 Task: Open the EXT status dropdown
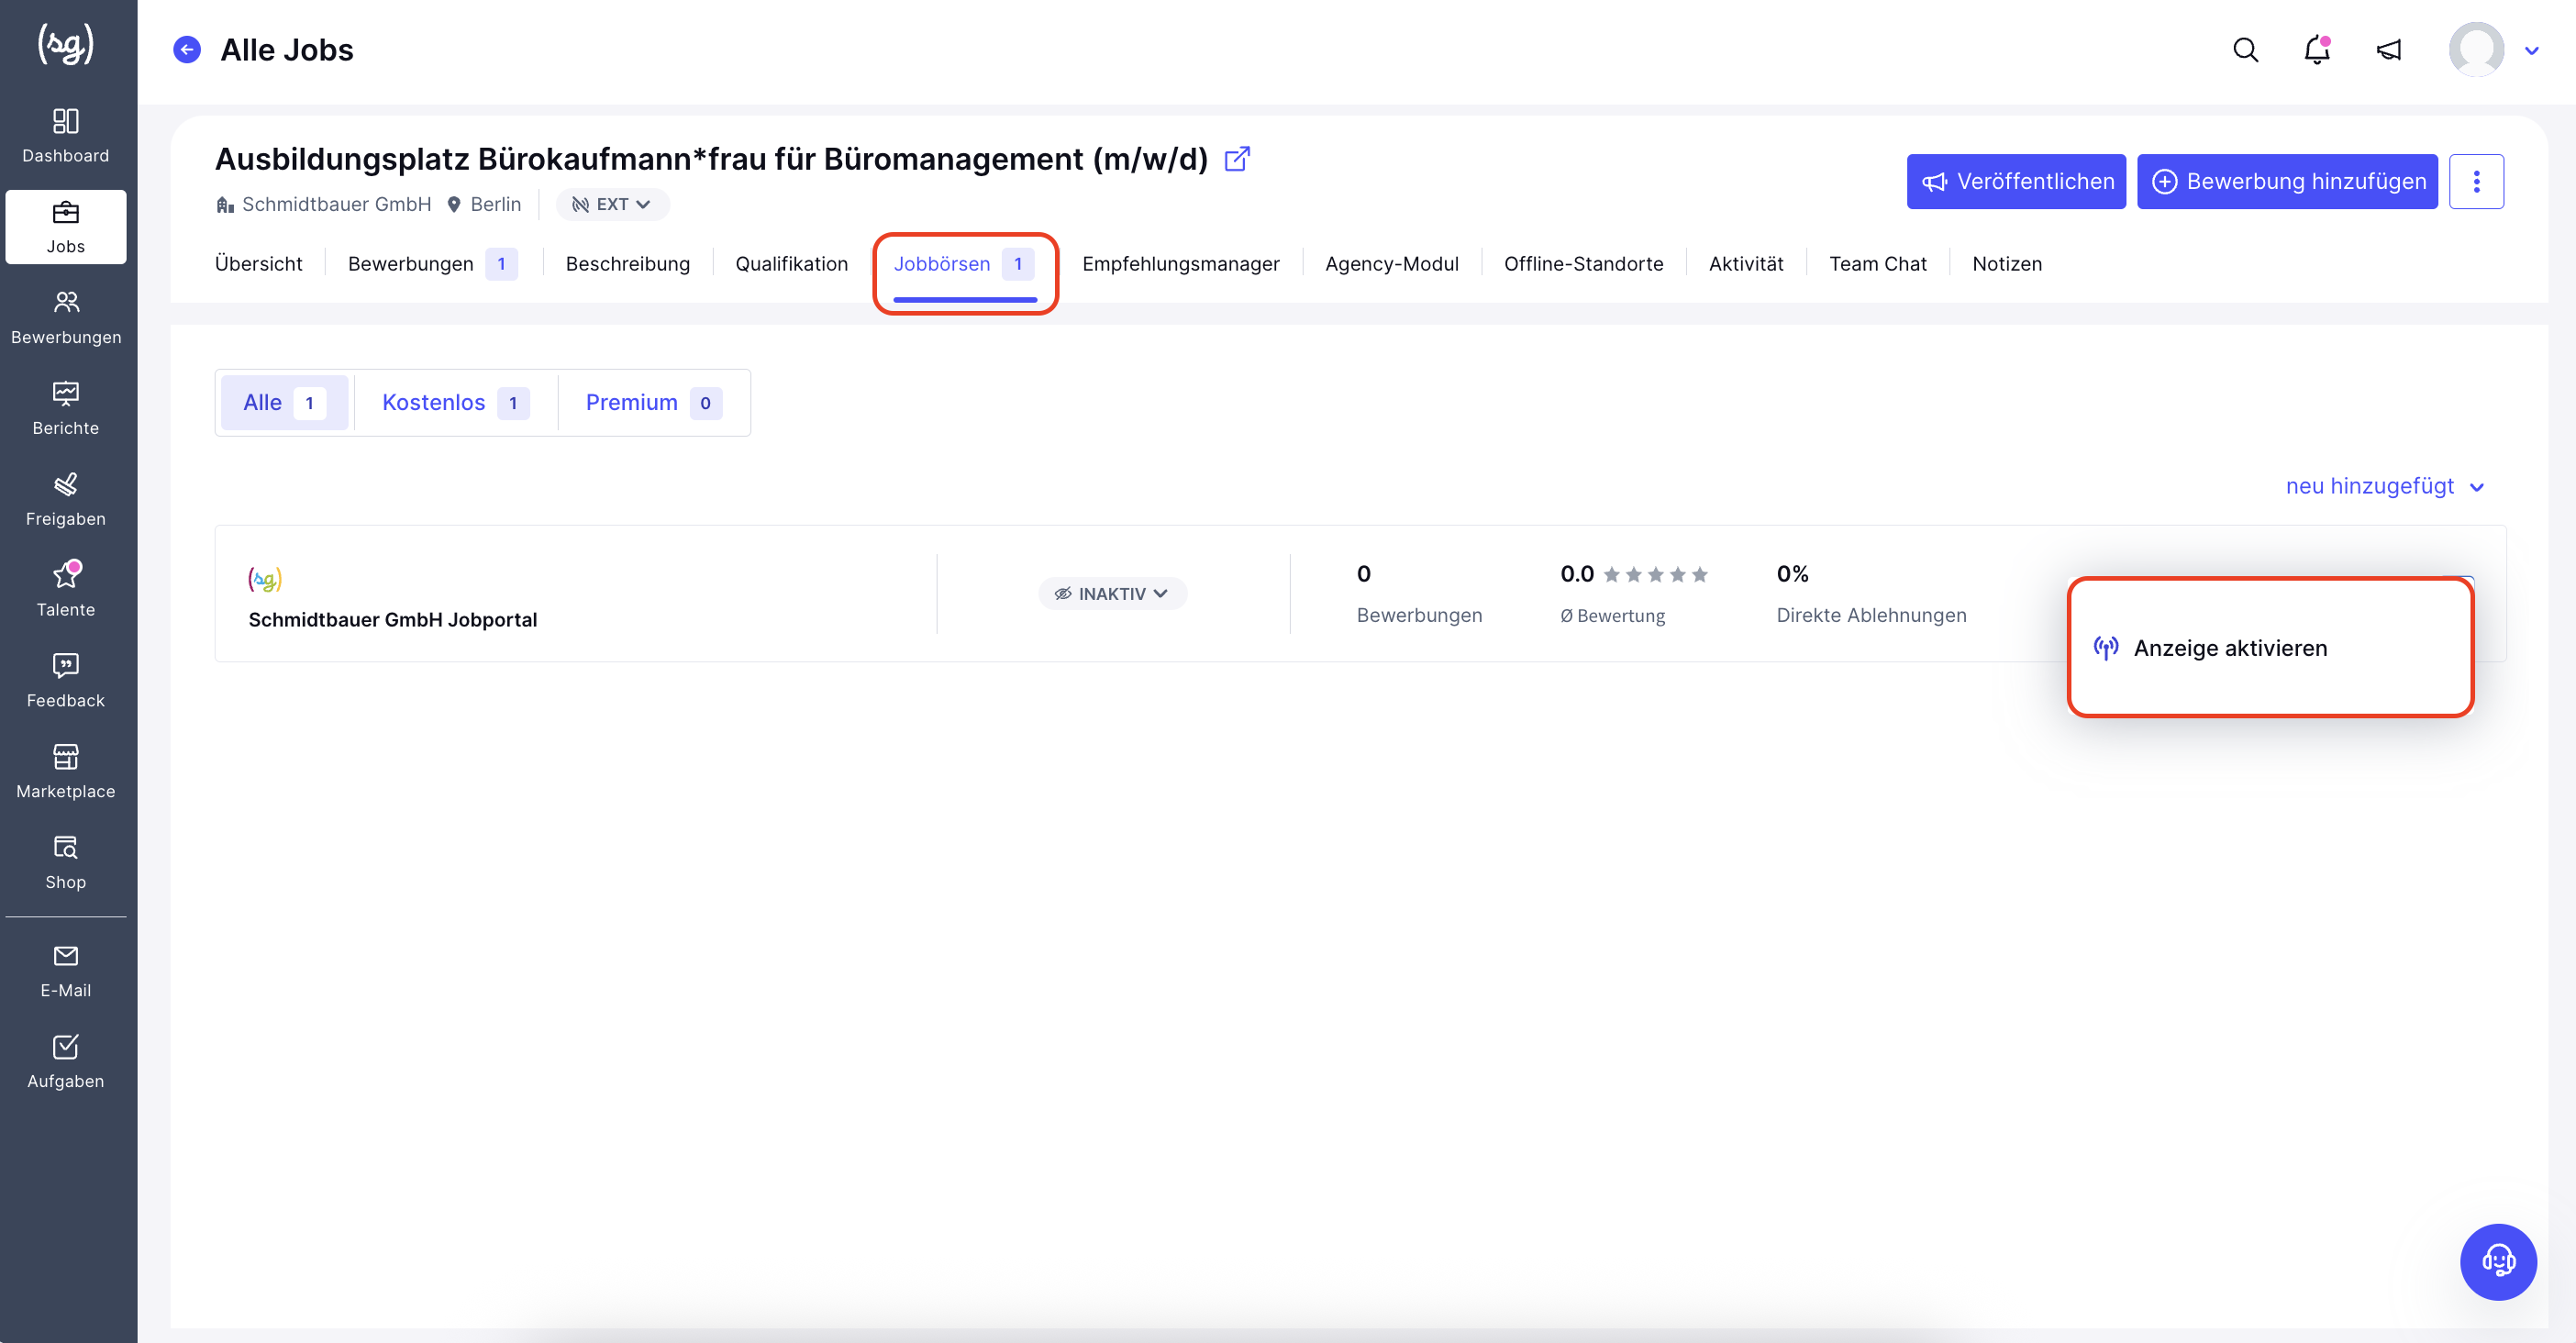coord(612,205)
